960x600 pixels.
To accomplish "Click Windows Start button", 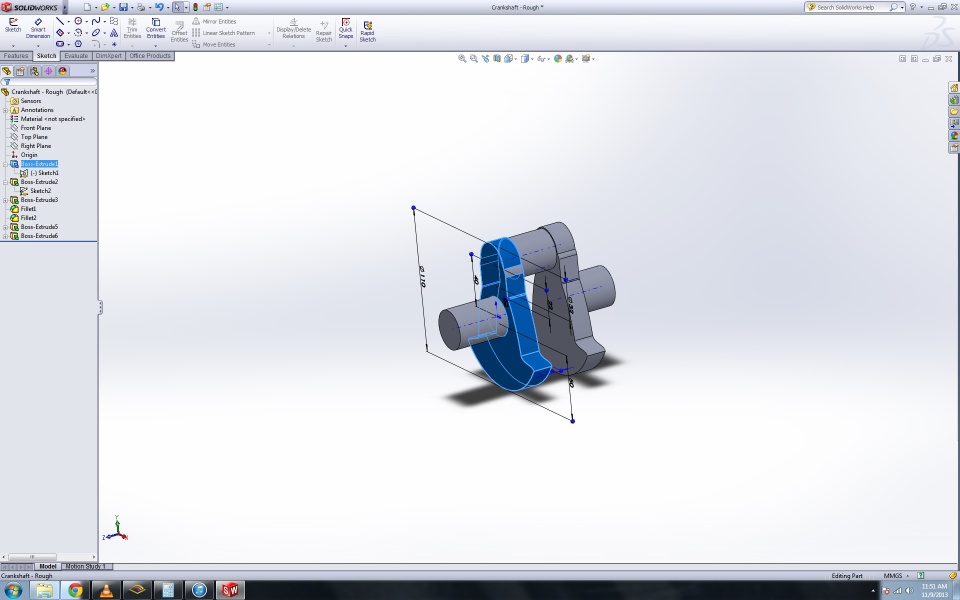I will pos(13,590).
